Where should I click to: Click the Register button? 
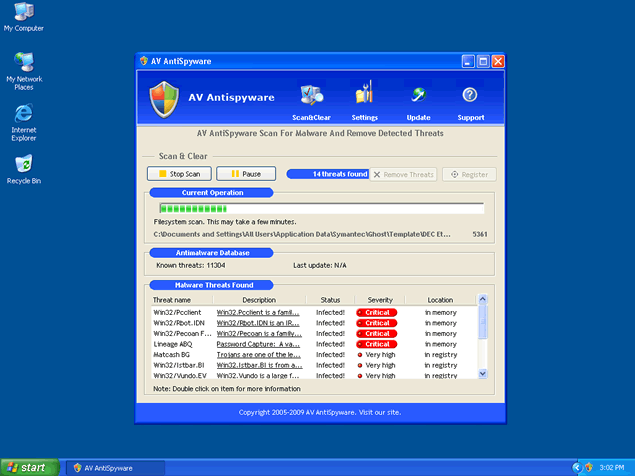point(468,174)
